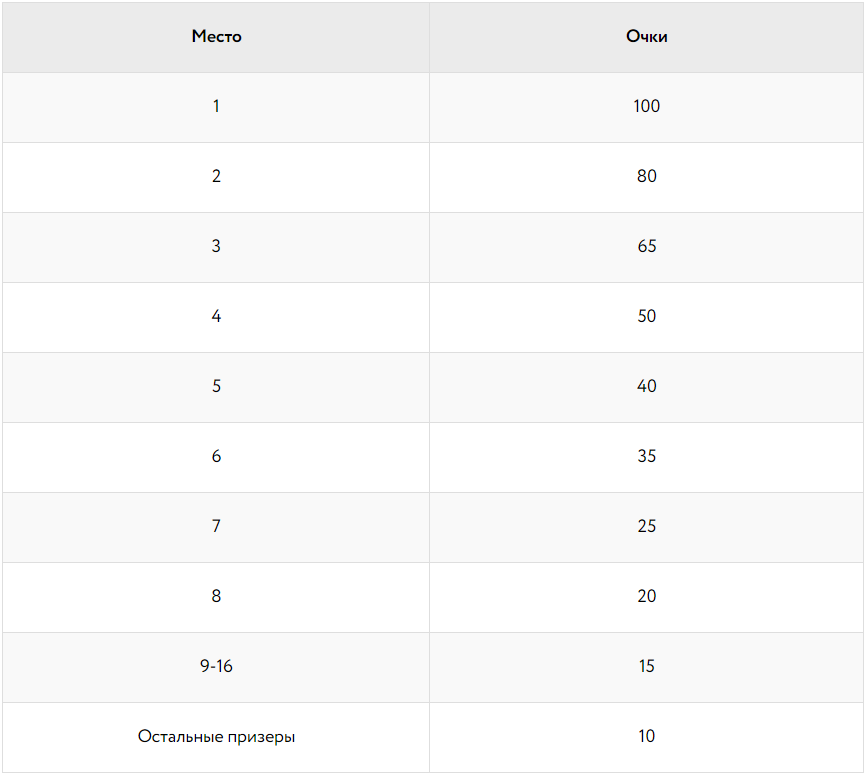Click the 20 points value
Image resolution: width=867 pixels, height=777 pixels.
(646, 596)
